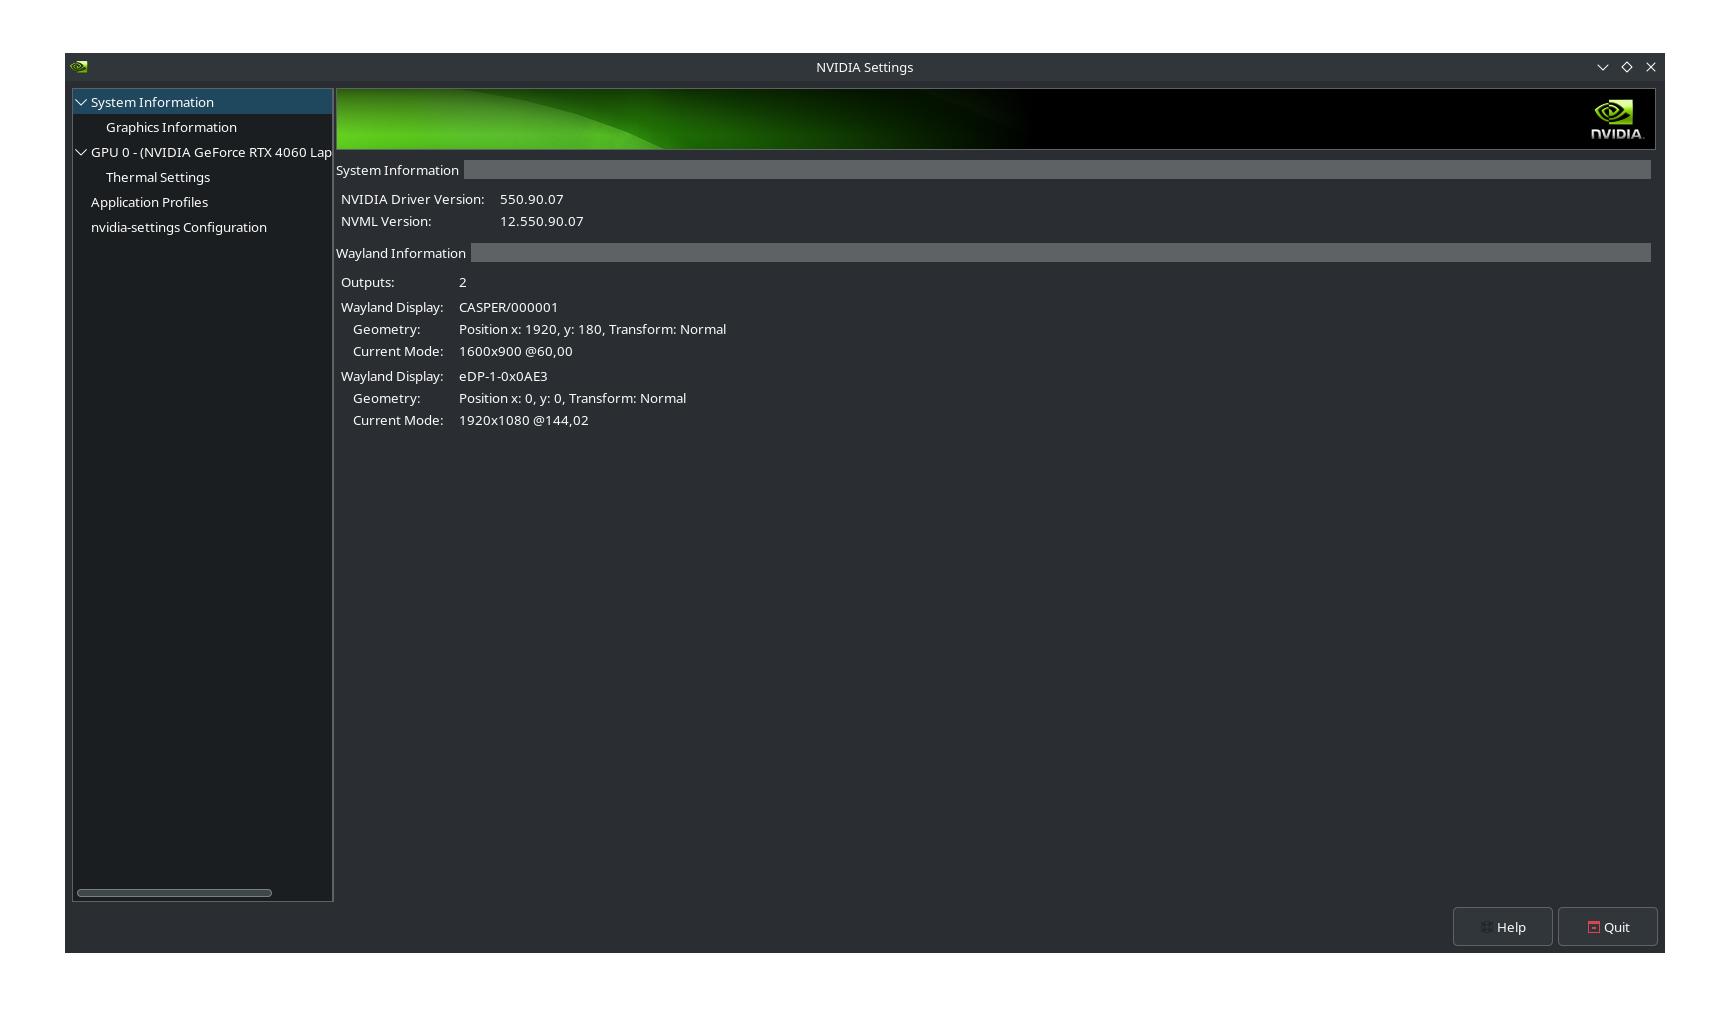Maximize the NVIDIA Settings window

point(1627,67)
